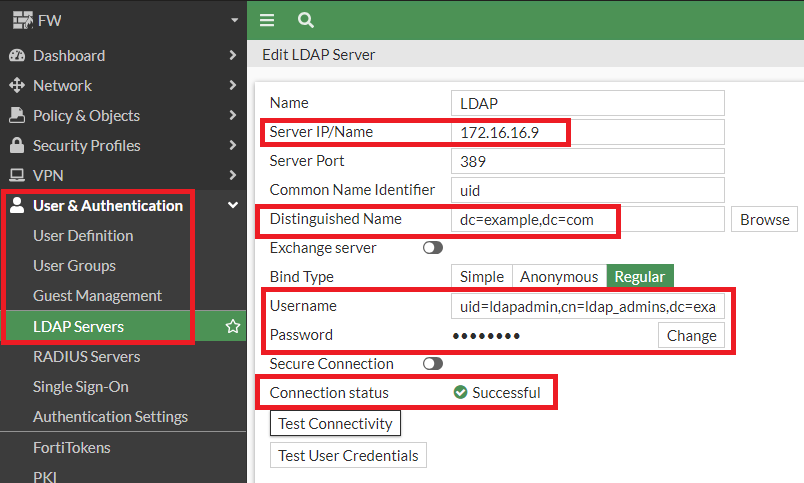The height and width of the screenshot is (483, 804).
Task: Click the Security Profiles padlock icon
Action: coord(17,145)
